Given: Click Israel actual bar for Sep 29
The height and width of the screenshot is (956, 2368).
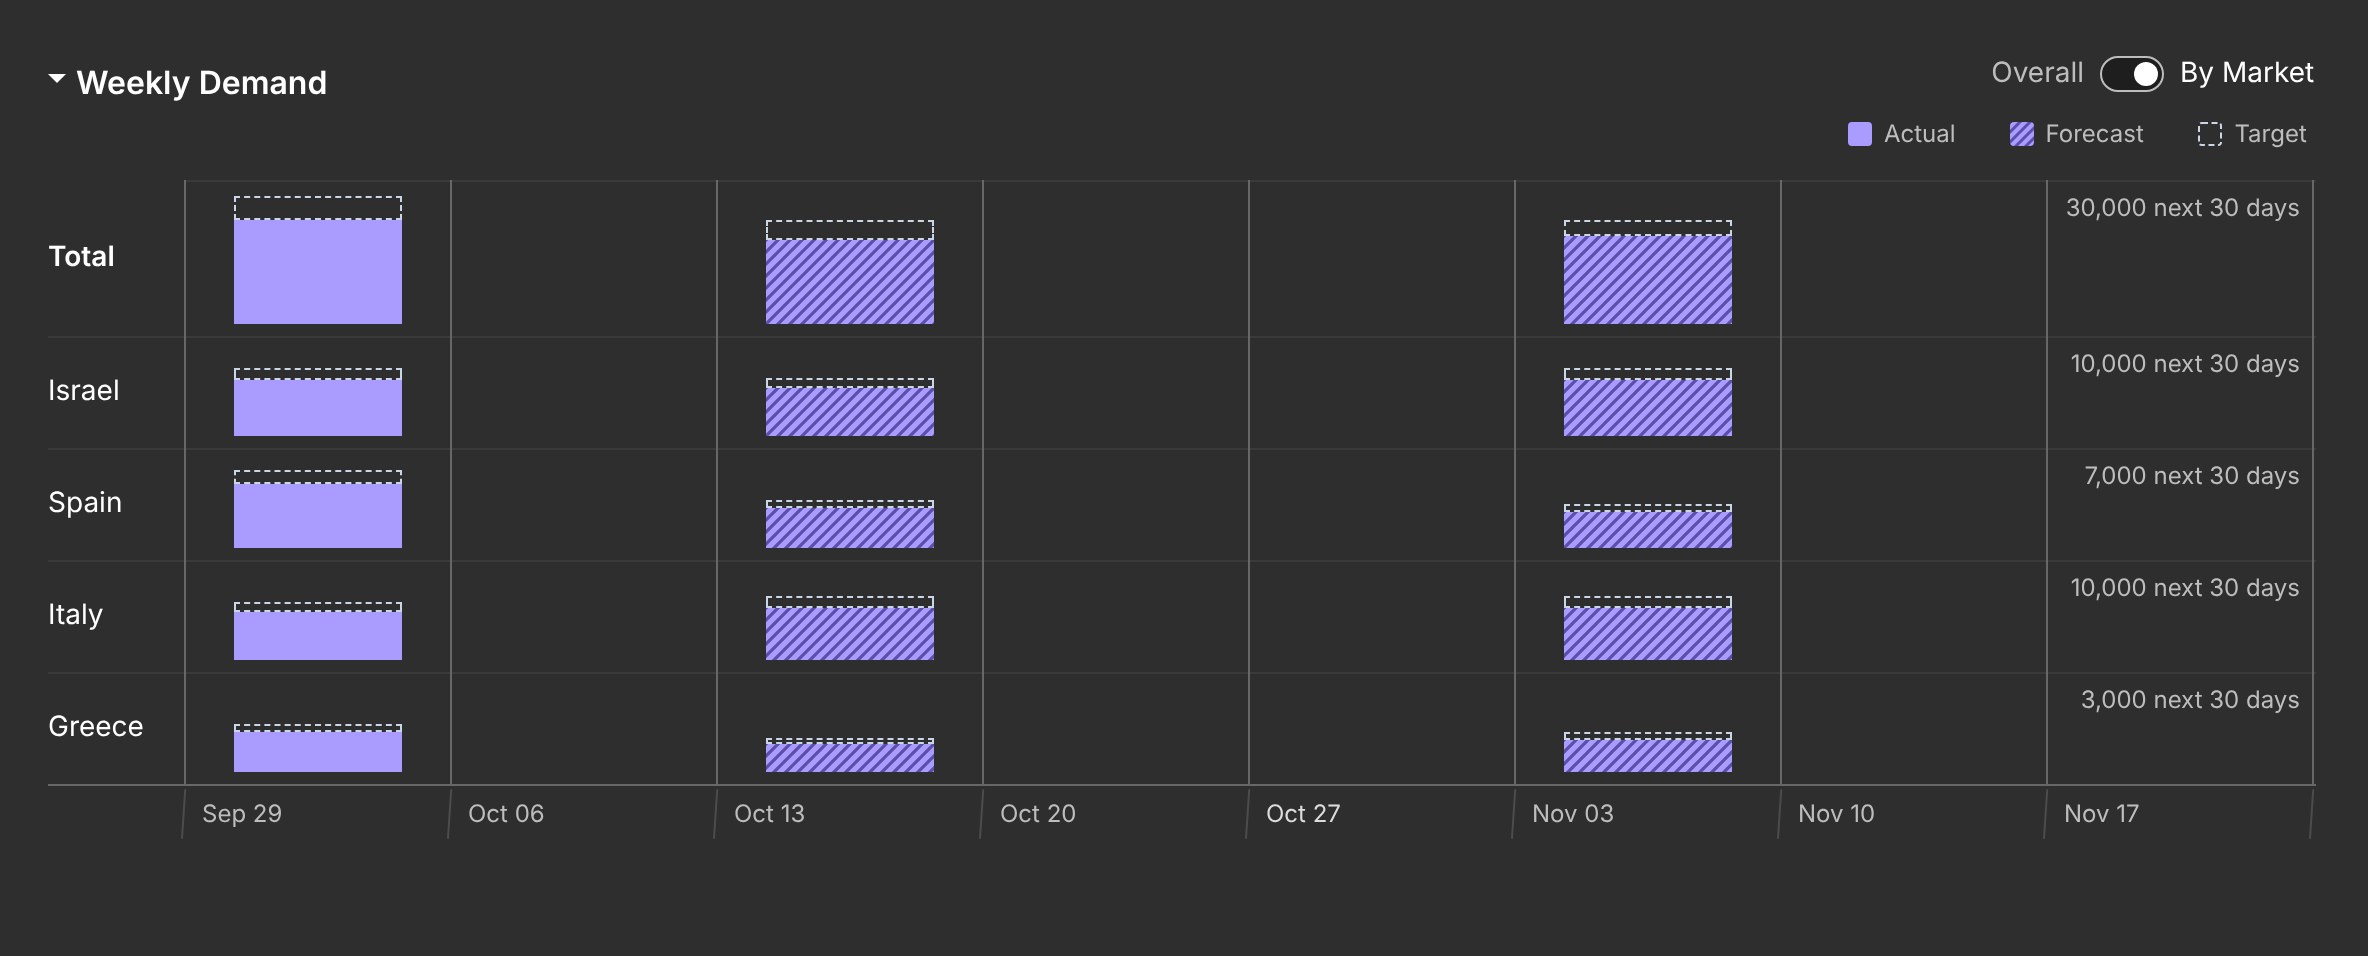Looking at the screenshot, I should [x=318, y=407].
